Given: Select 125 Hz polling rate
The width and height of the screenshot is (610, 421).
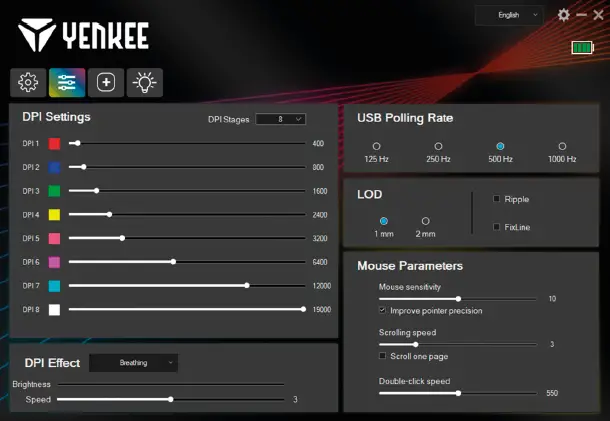Looking at the screenshot, I should [376, 146].
